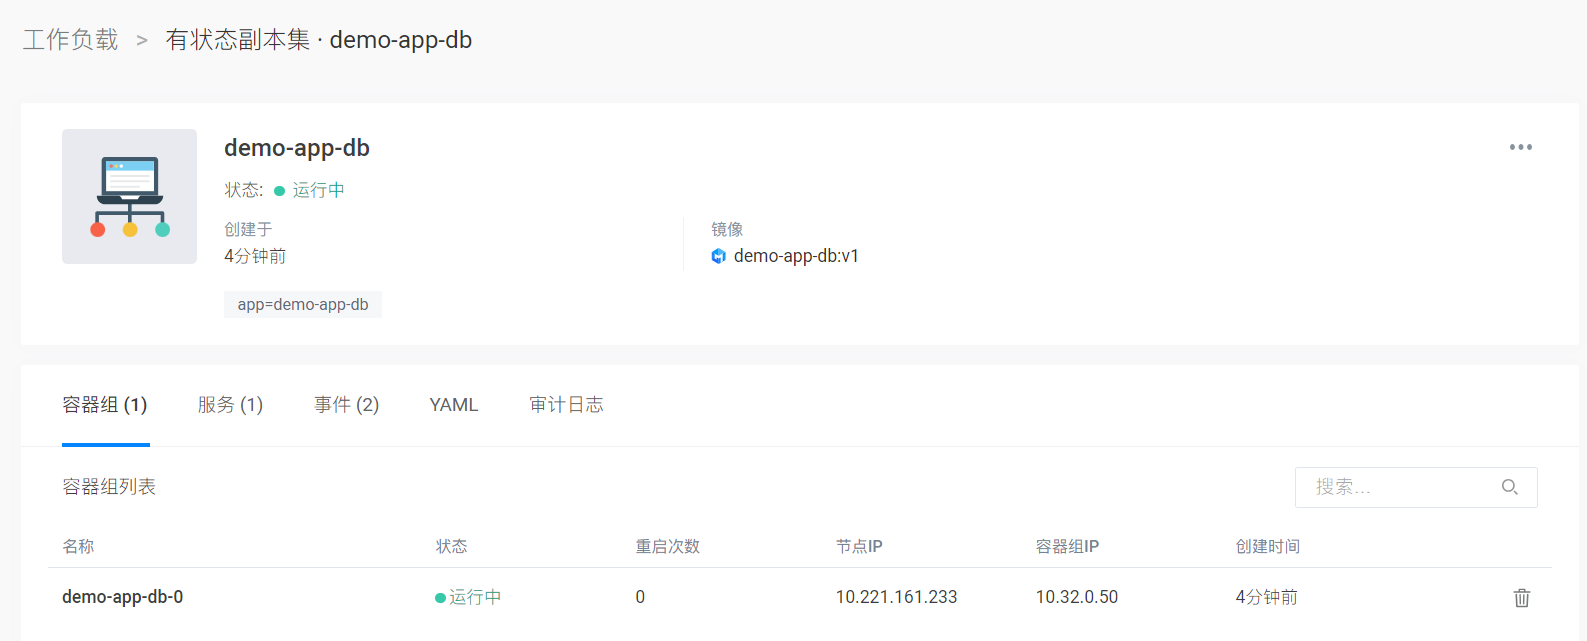The height and width of the screenshot is (641, 1587).
Task: Open the three-dot more actions menu
Action: point(1520,147)
